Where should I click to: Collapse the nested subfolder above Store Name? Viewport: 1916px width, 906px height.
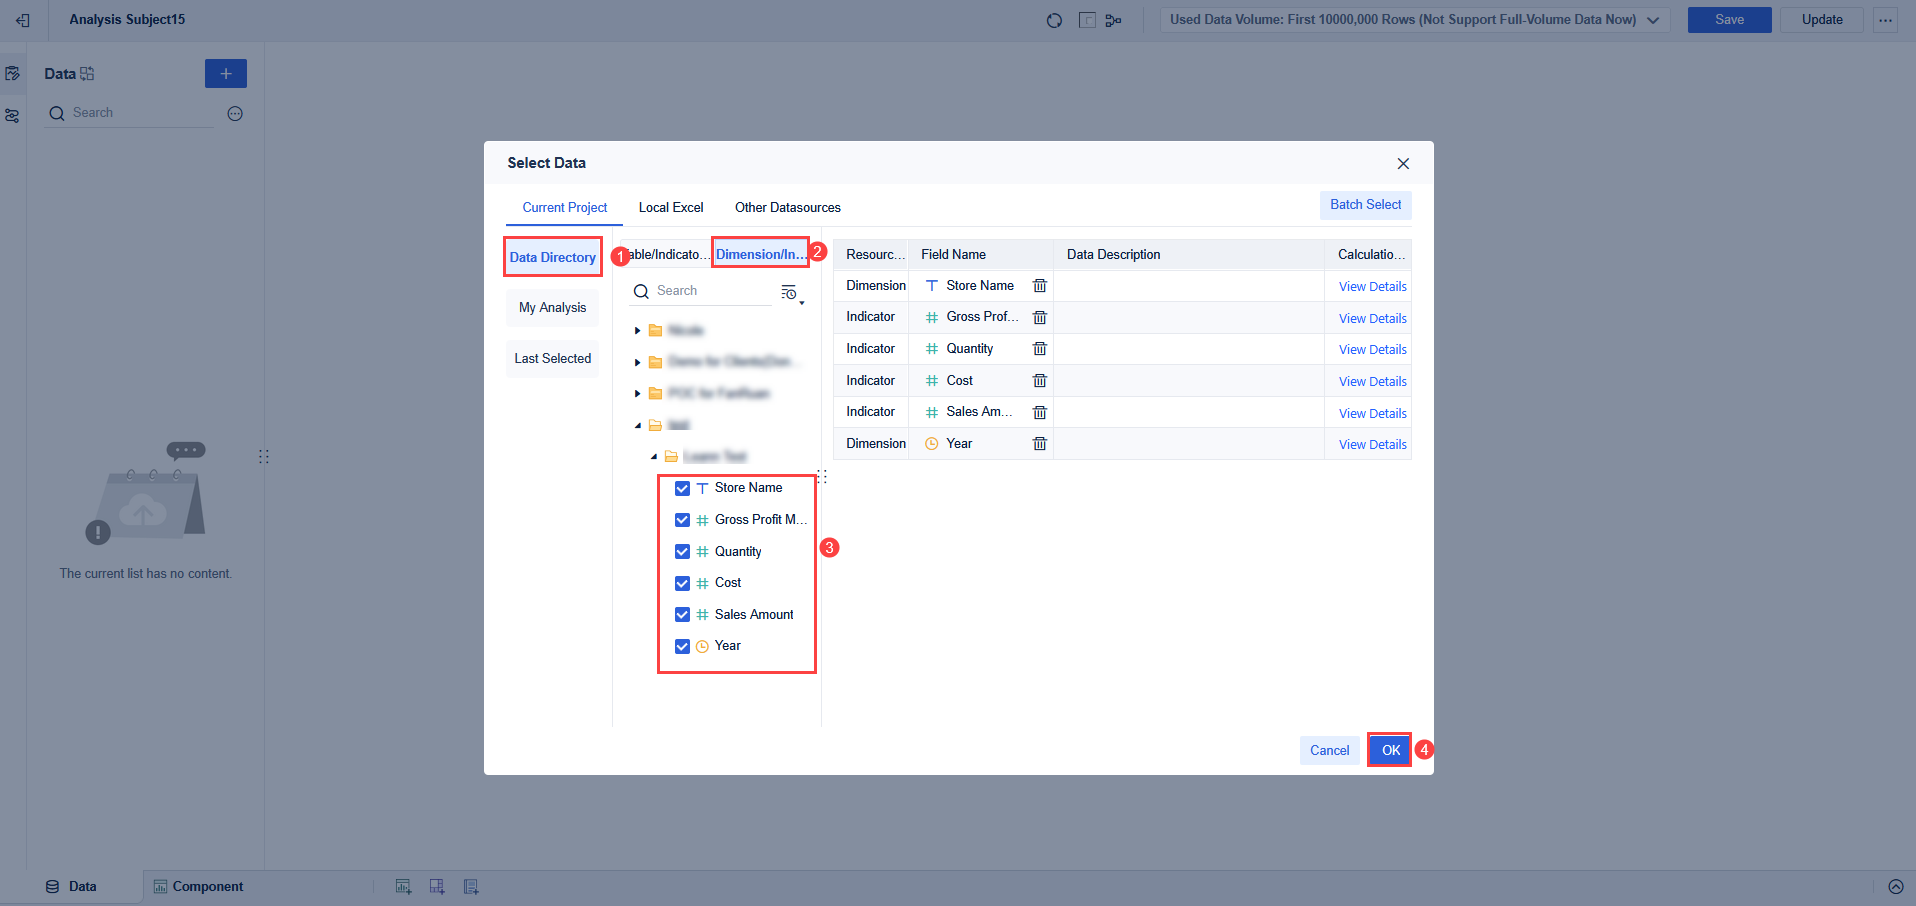(x=654, y=457)
